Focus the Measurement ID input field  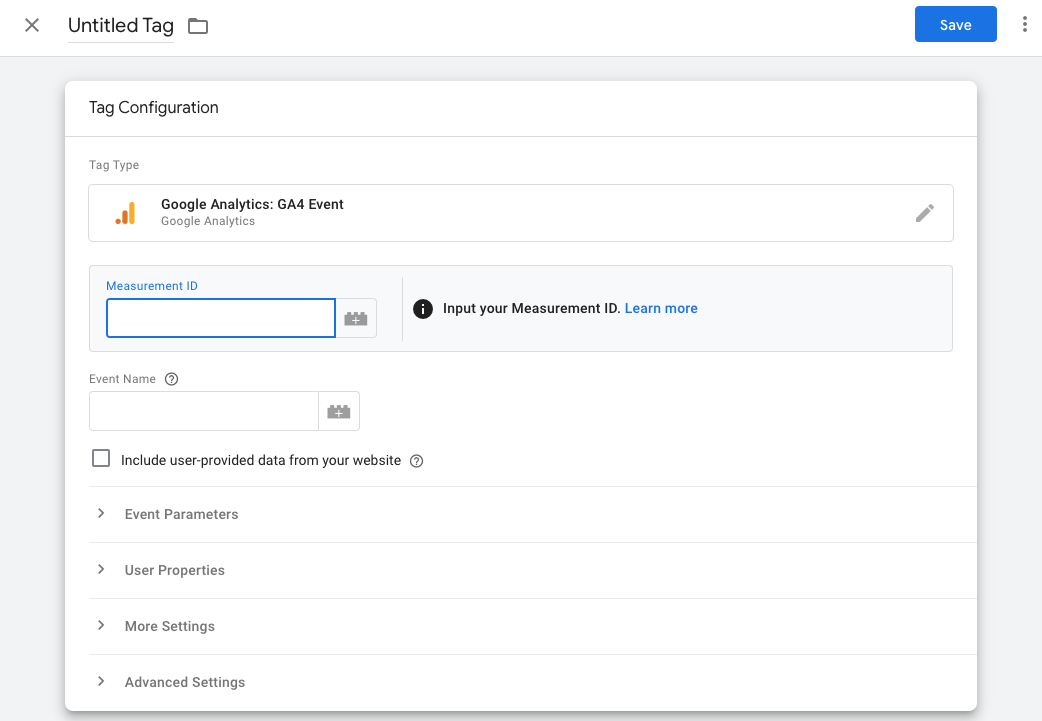[221, 318]
